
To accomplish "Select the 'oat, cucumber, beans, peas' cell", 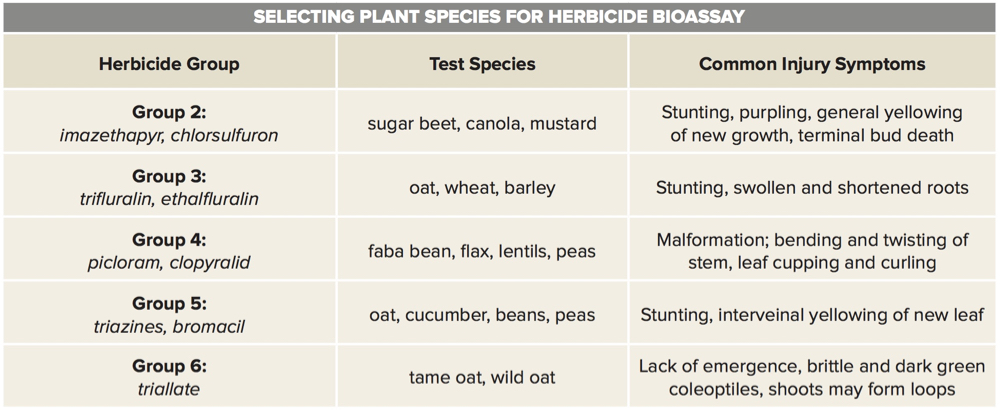I will click(481, 315).
